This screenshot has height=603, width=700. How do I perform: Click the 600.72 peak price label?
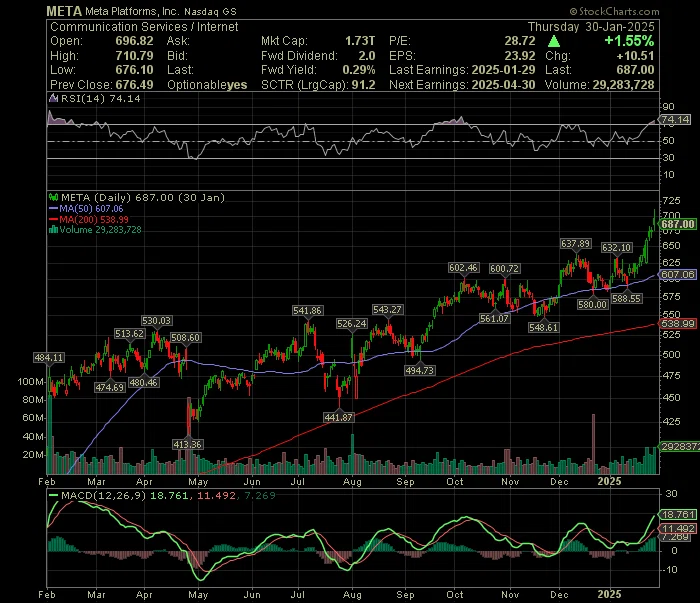click(x=504, y=269)
